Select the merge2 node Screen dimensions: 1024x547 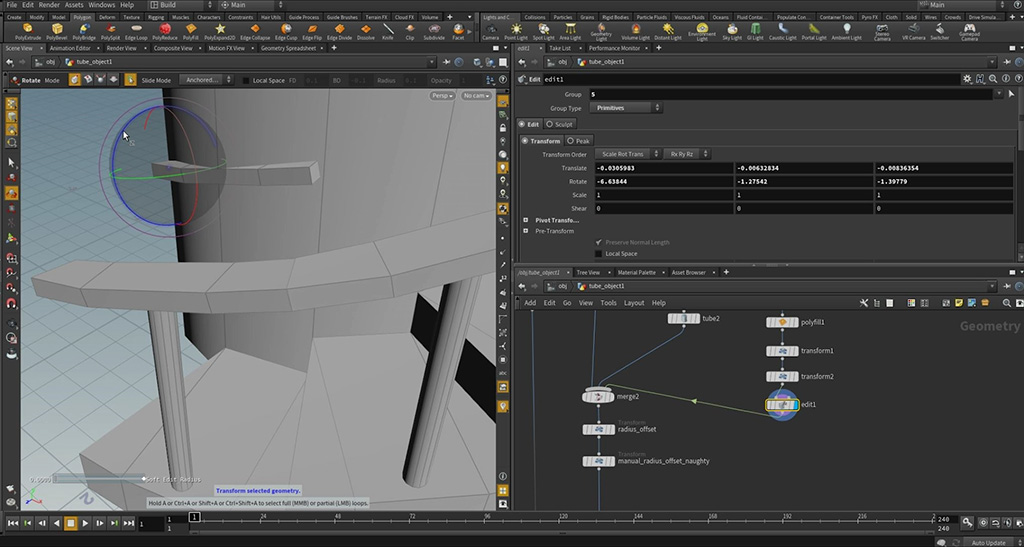point(599,396)
